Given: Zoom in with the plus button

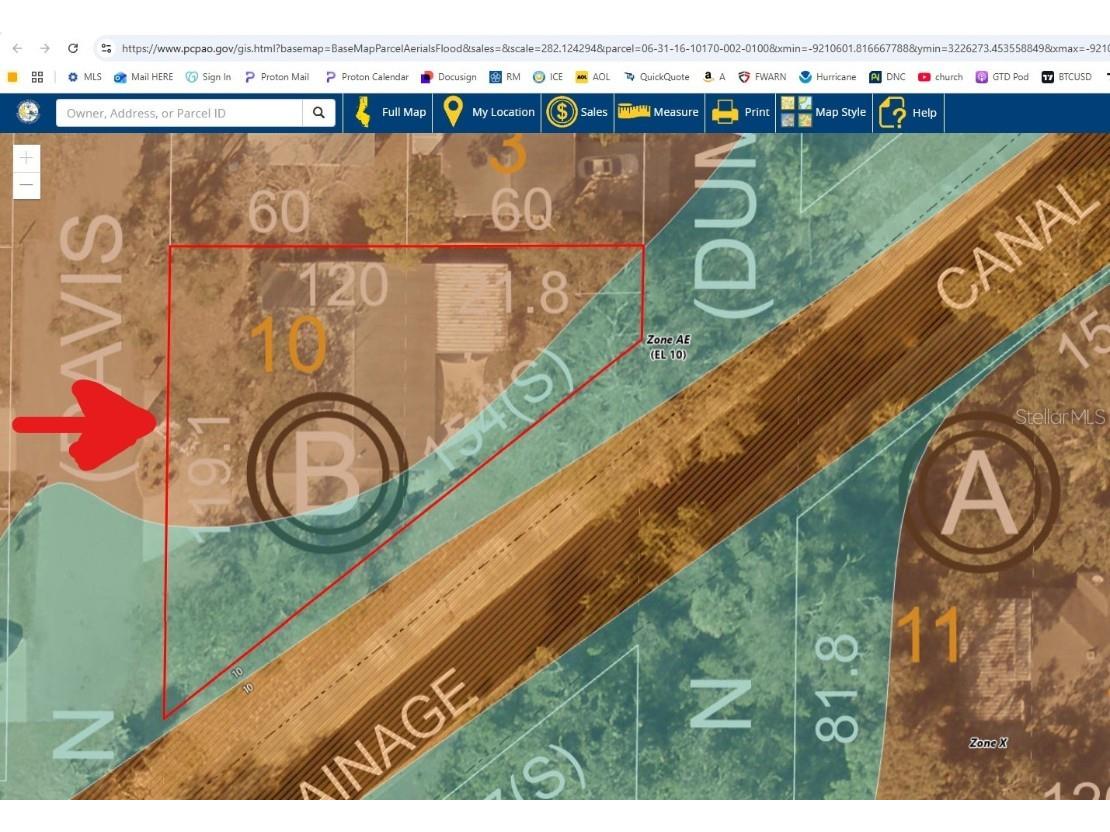Looking at the screenshot, I should tap(27, 159).
